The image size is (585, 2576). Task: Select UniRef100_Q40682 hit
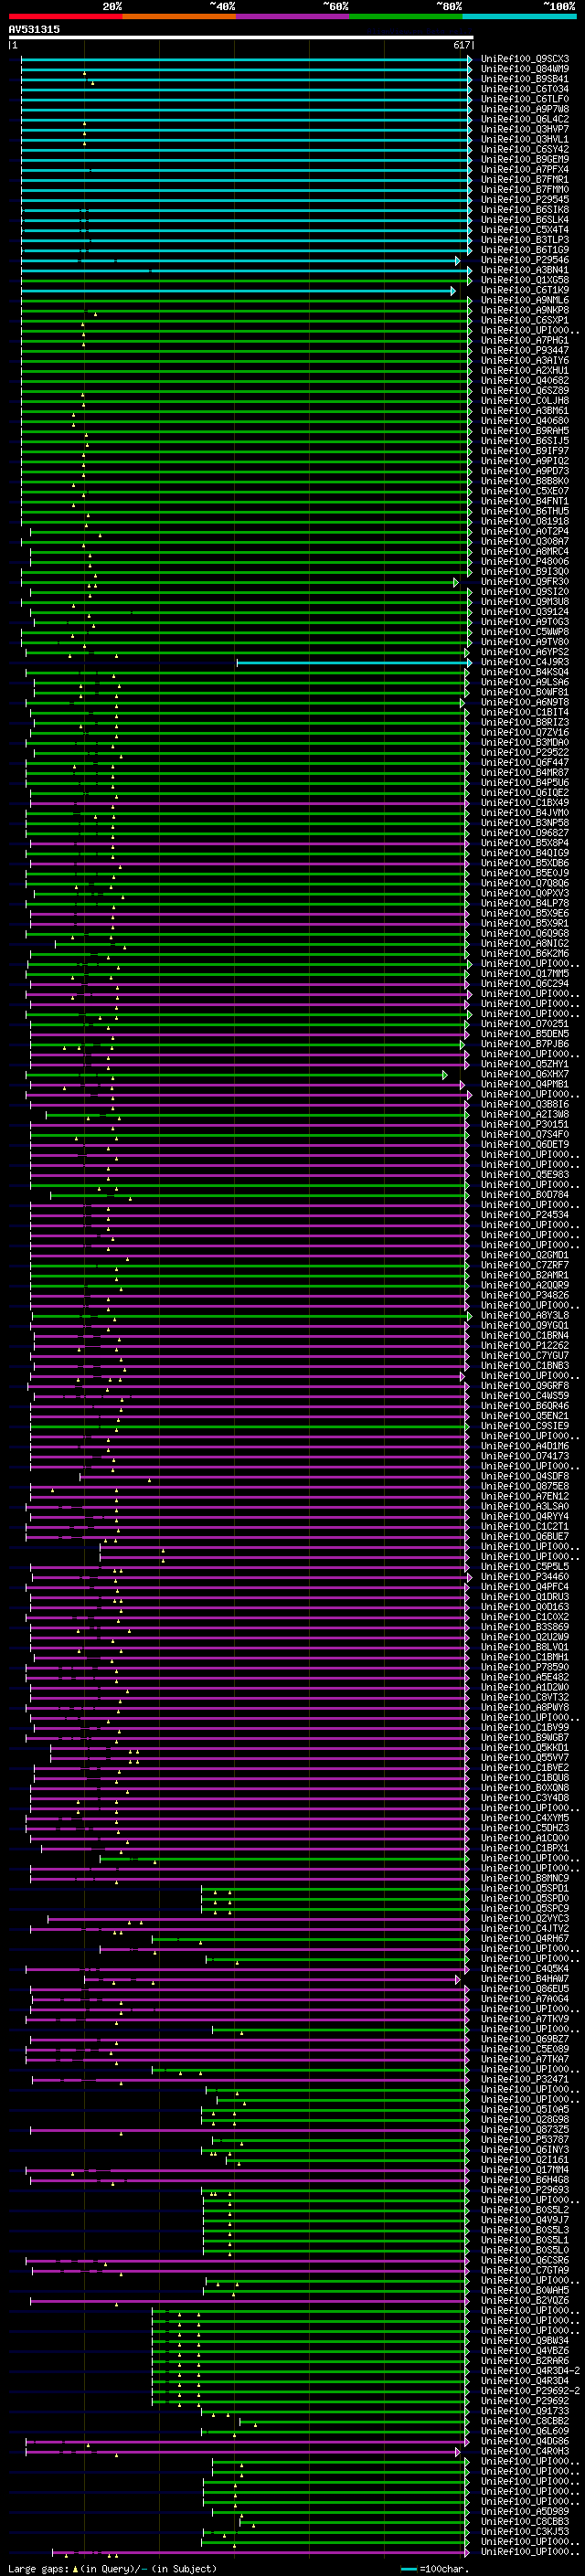(x=525, y=380)
